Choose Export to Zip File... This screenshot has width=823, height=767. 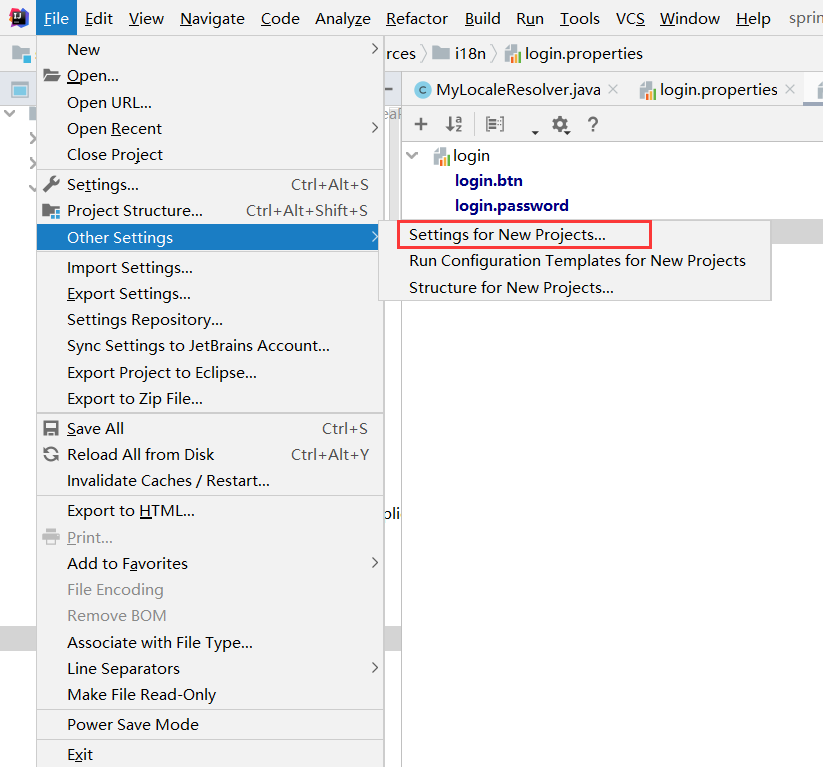click(210, 398)
